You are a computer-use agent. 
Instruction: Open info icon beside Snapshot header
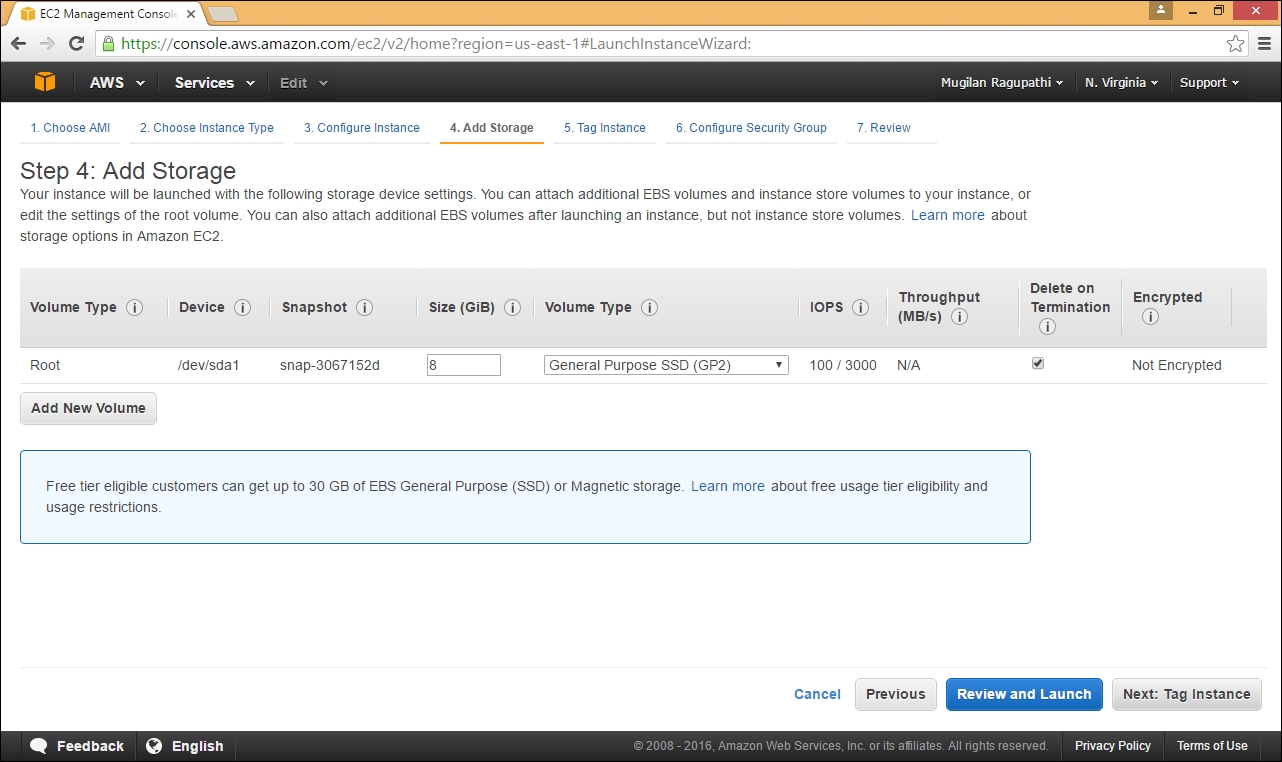pos(364,308)
